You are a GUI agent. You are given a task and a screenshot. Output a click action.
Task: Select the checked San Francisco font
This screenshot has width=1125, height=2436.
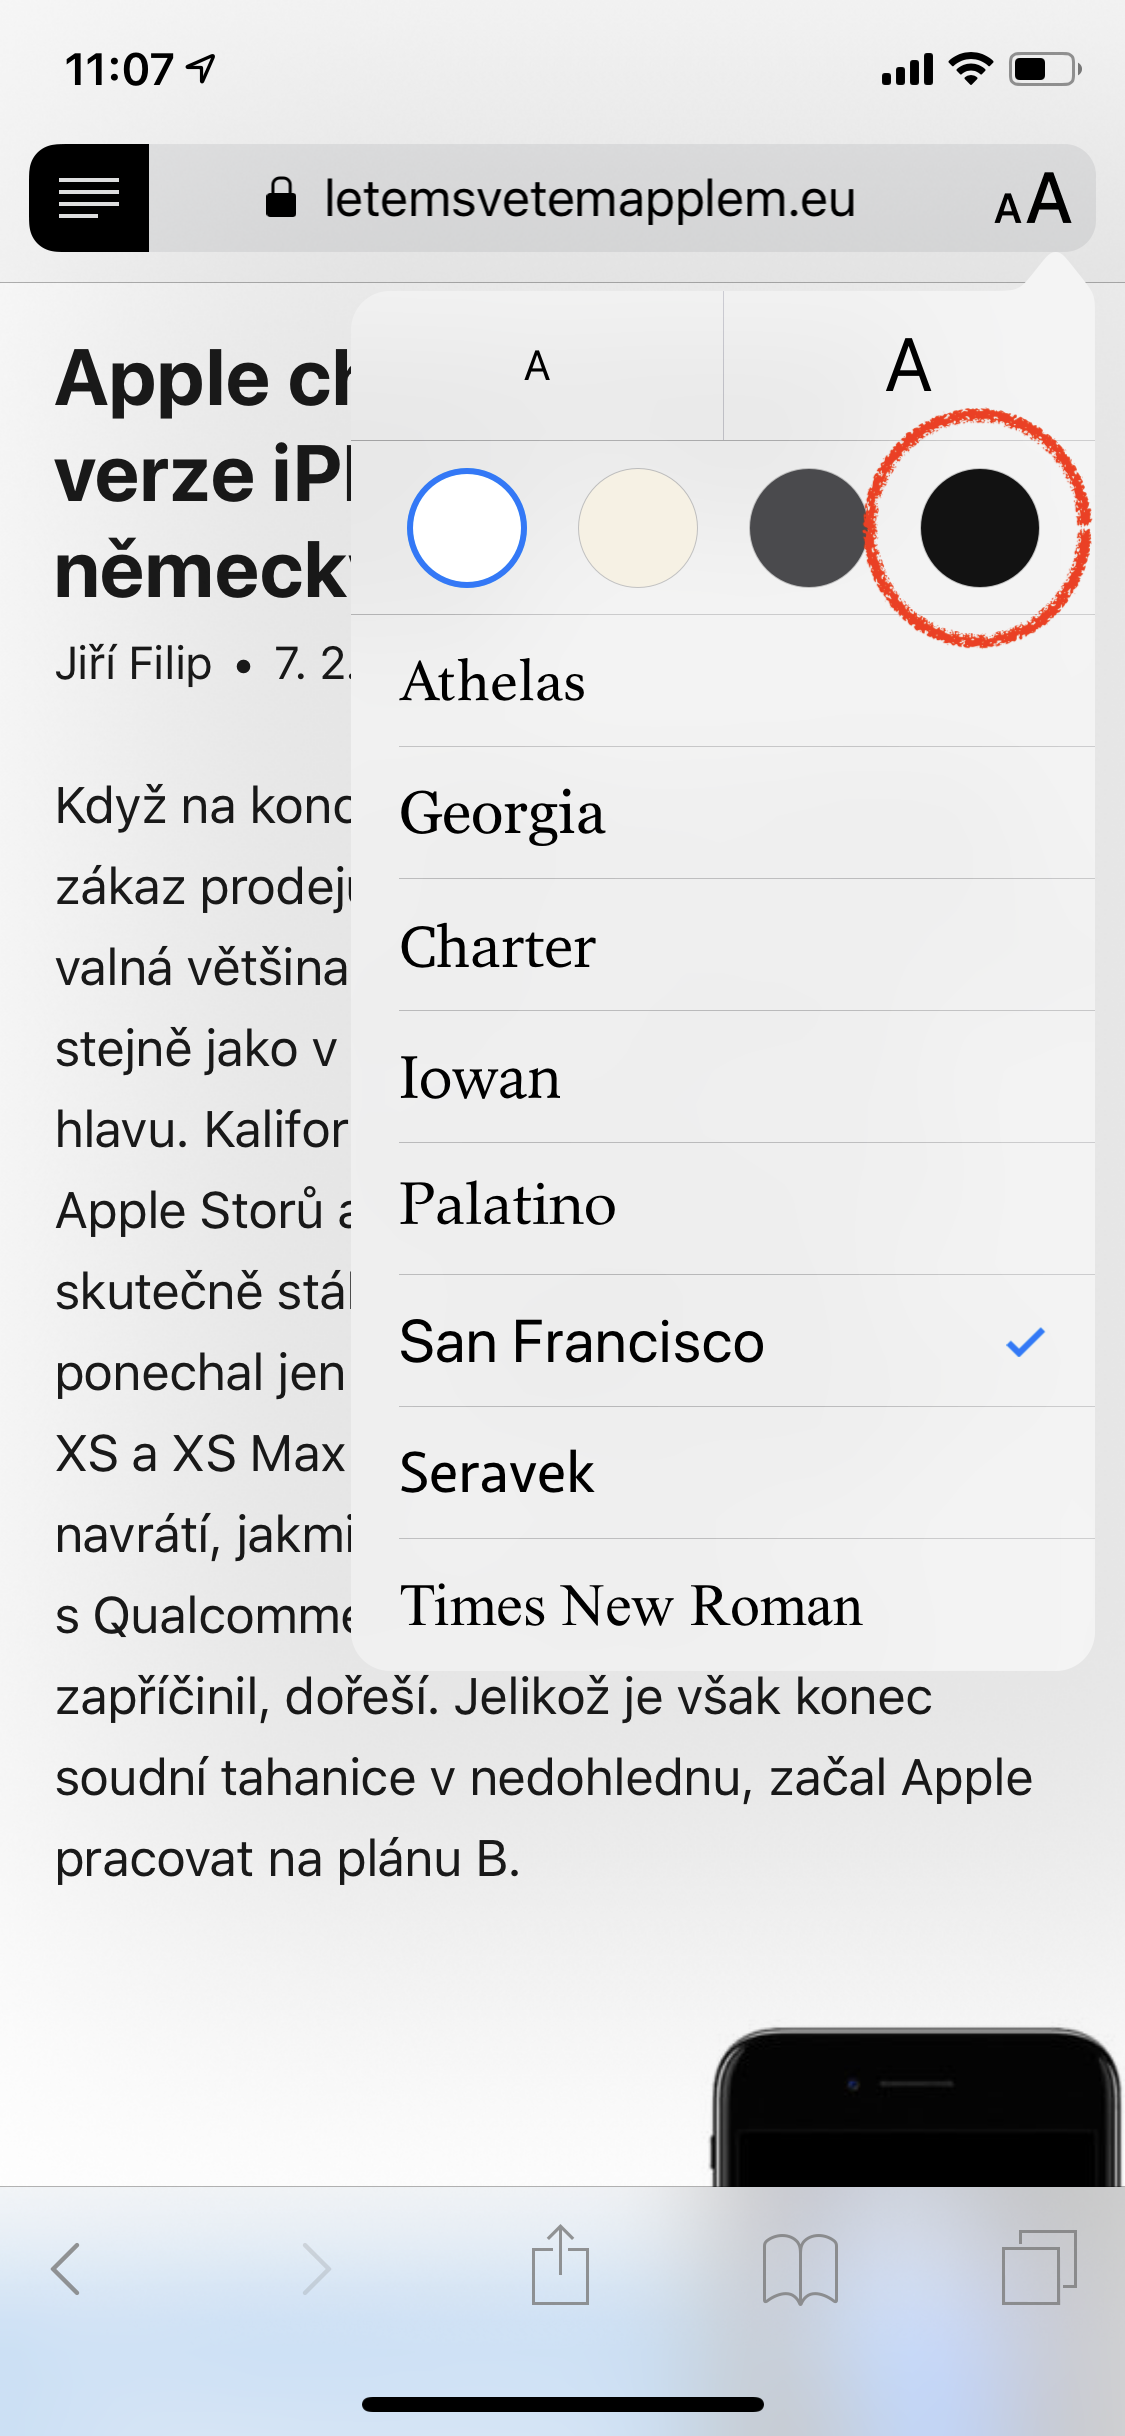[x=582, y=1341]
